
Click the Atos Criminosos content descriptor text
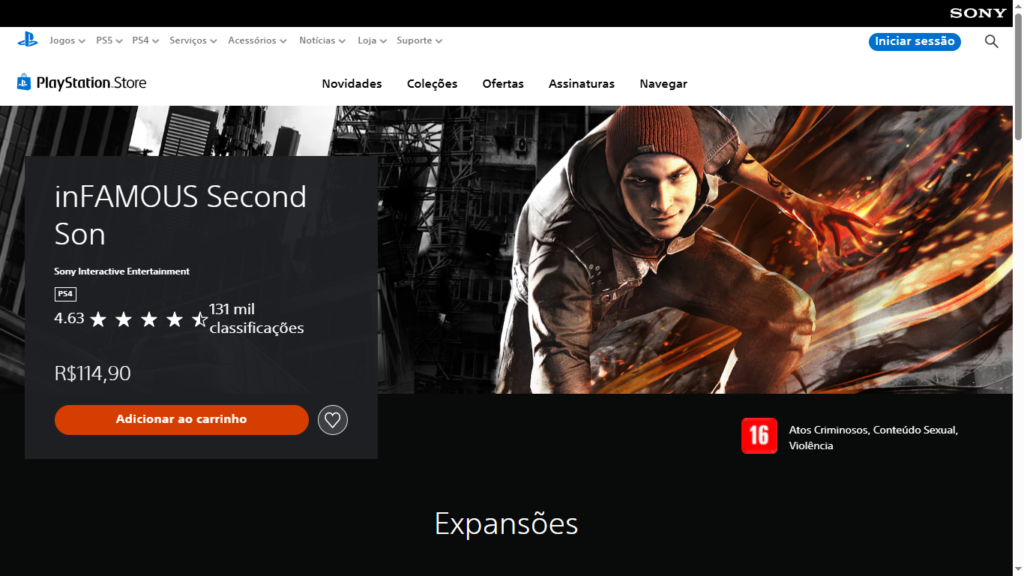(873, 438)
